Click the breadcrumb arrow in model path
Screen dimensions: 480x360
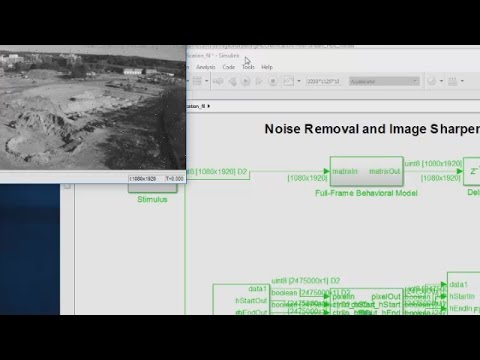pos(209,106)
